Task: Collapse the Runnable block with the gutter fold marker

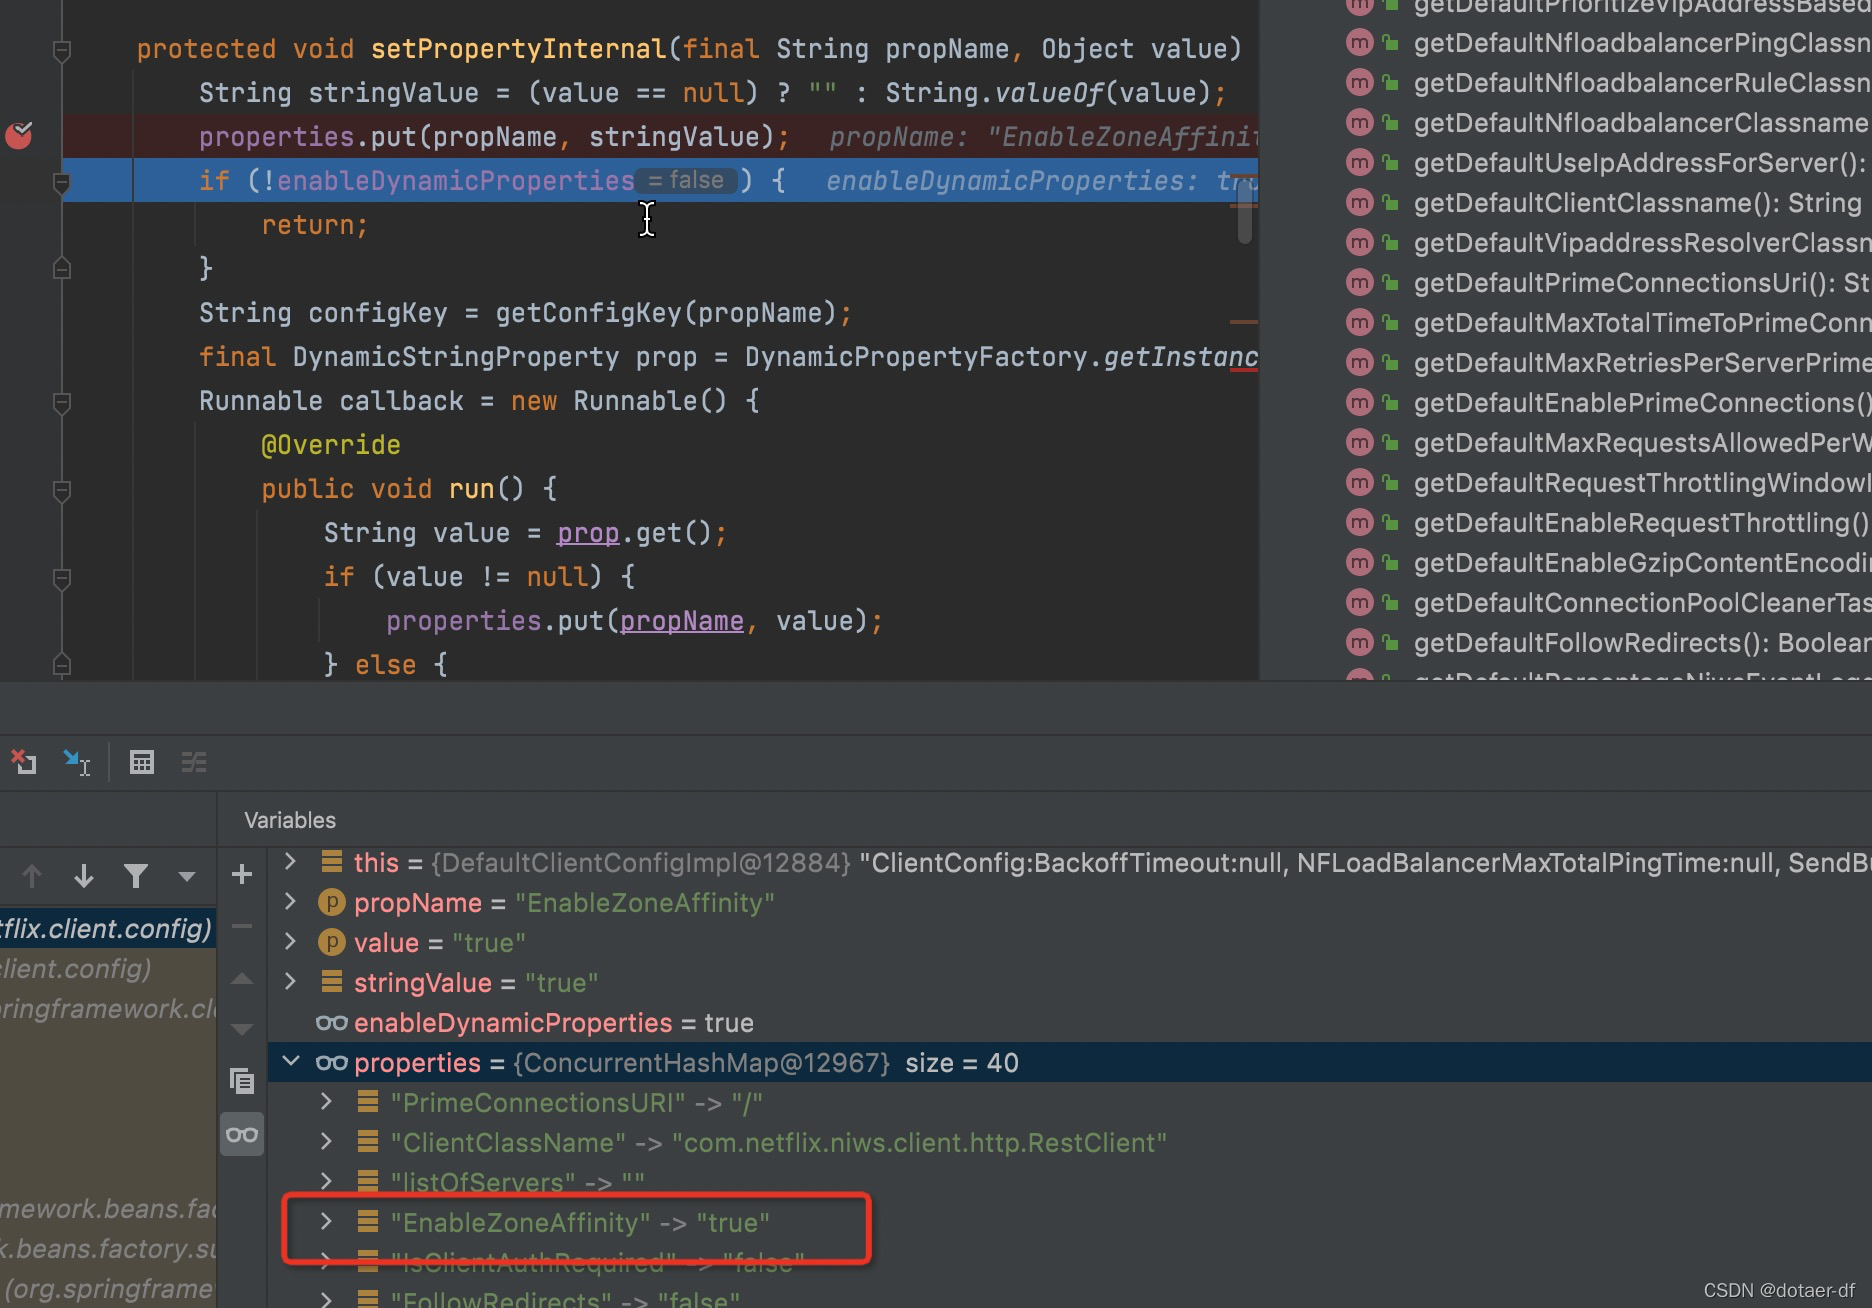Action: tap(62, 403)
